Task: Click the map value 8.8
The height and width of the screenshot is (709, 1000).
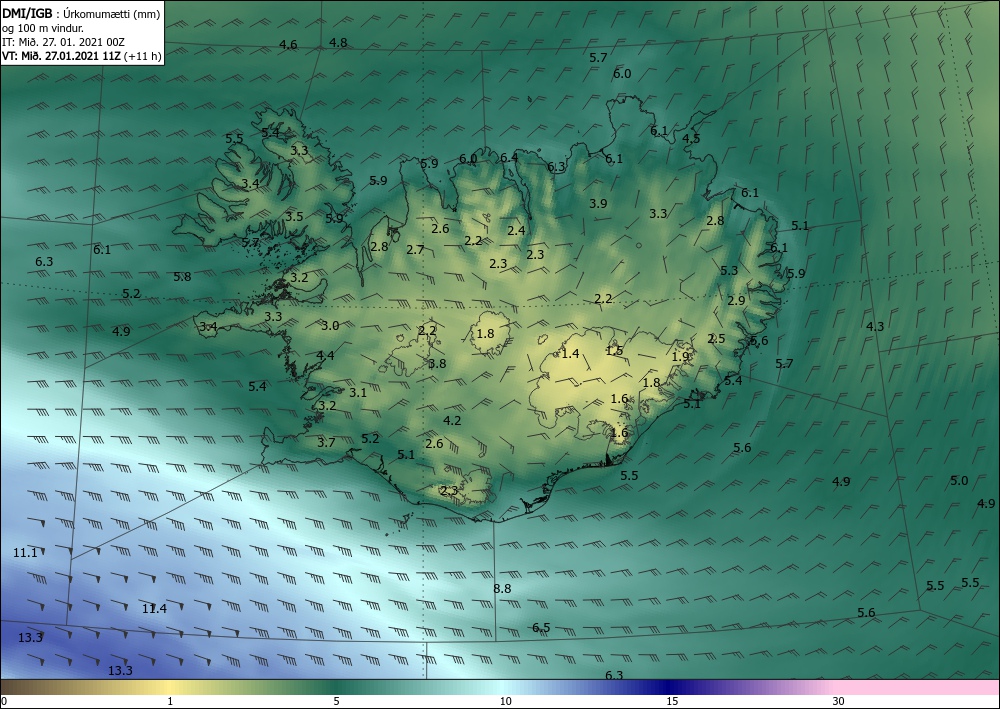Action: (503, 588)
